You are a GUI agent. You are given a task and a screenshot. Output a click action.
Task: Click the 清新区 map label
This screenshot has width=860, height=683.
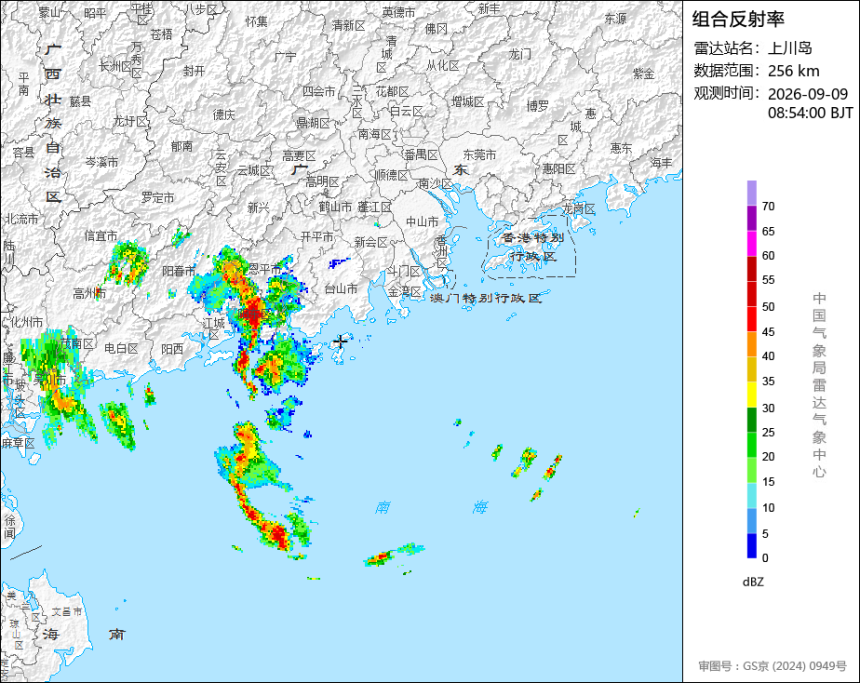(x=348, y=25)
